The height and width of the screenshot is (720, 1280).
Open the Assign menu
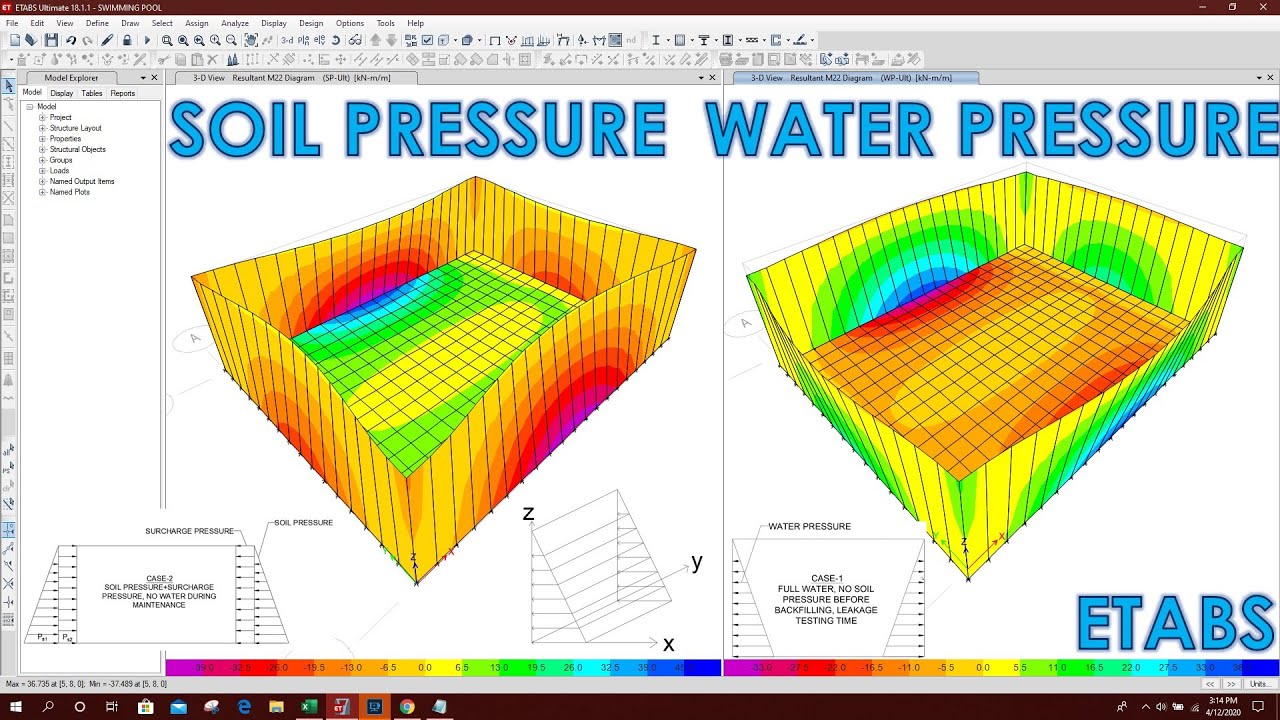click(x=197, y=23)
